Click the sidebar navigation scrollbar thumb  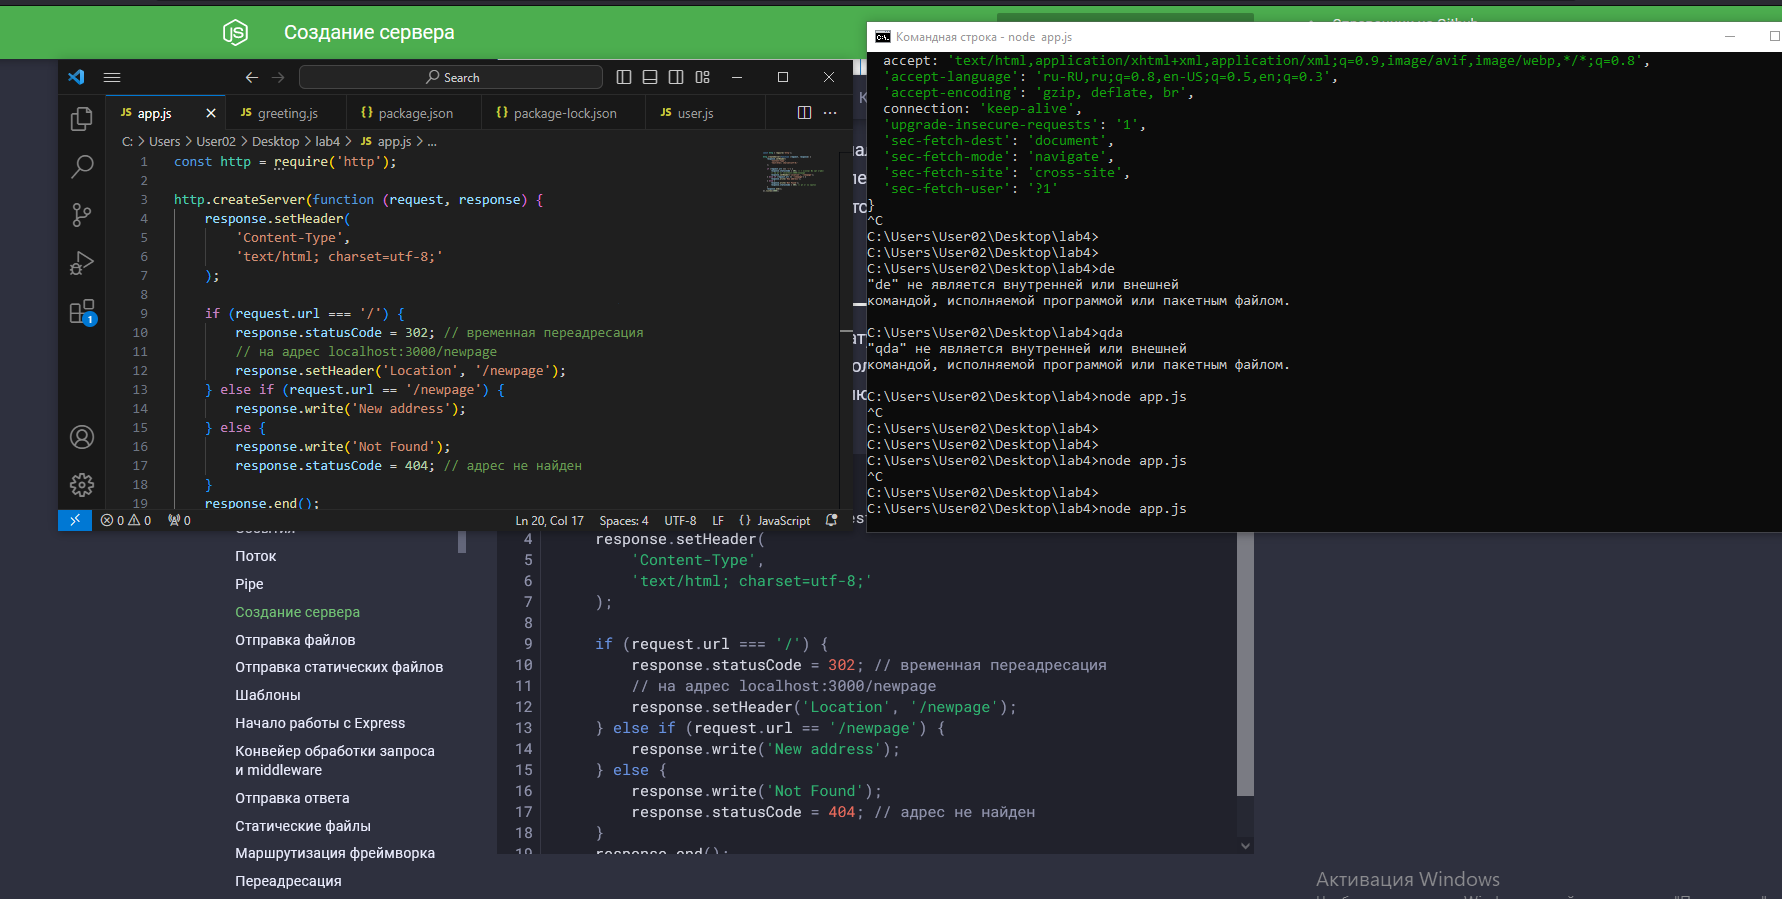pyautogui.click(x=462, y=542)
